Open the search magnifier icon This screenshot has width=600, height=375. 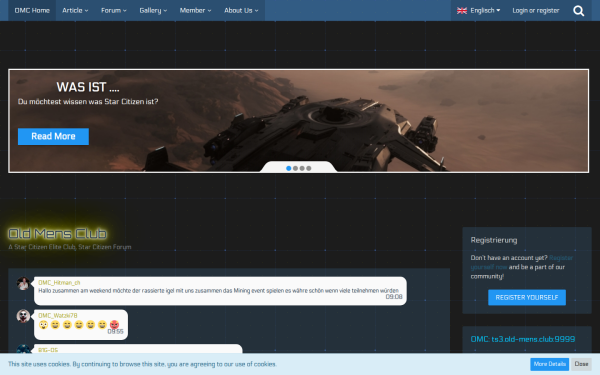click(579, 11)
